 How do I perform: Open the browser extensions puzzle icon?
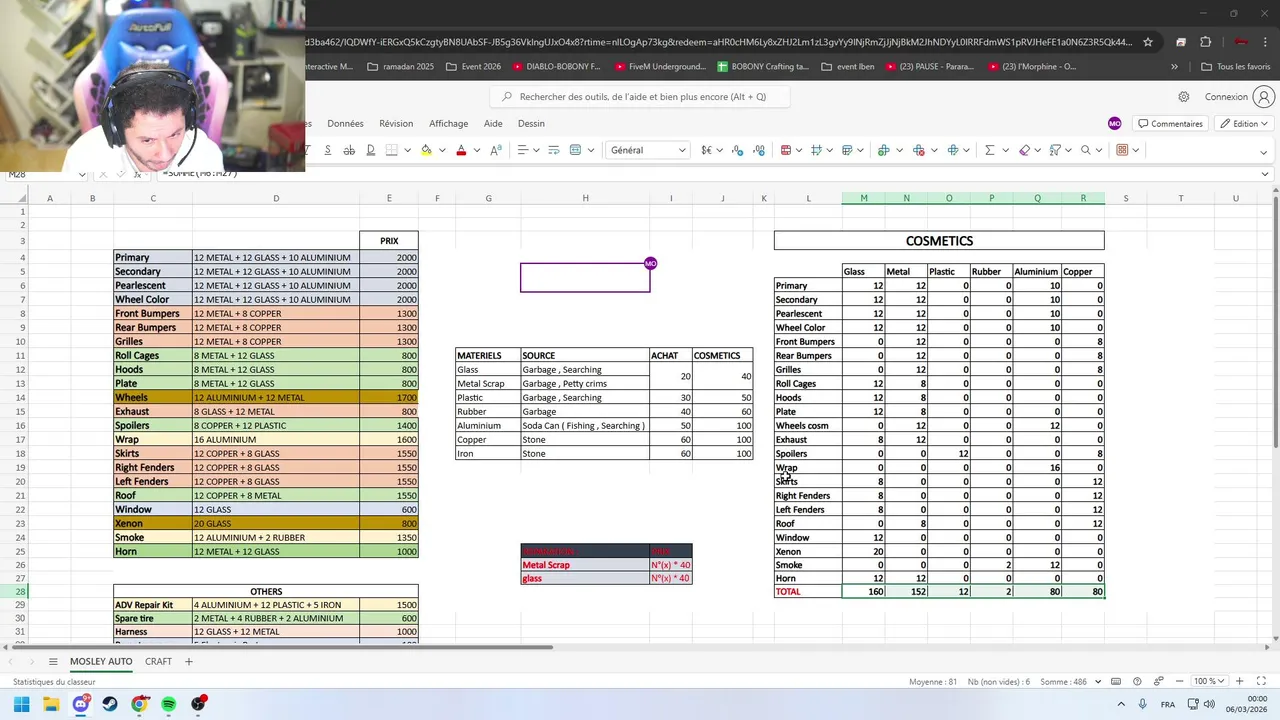1206,42
